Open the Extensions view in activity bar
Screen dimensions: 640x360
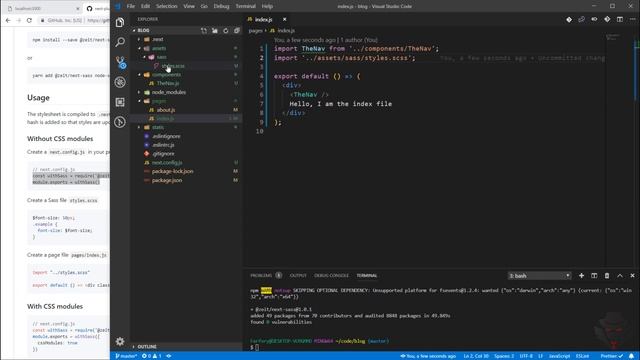point(120,102)
